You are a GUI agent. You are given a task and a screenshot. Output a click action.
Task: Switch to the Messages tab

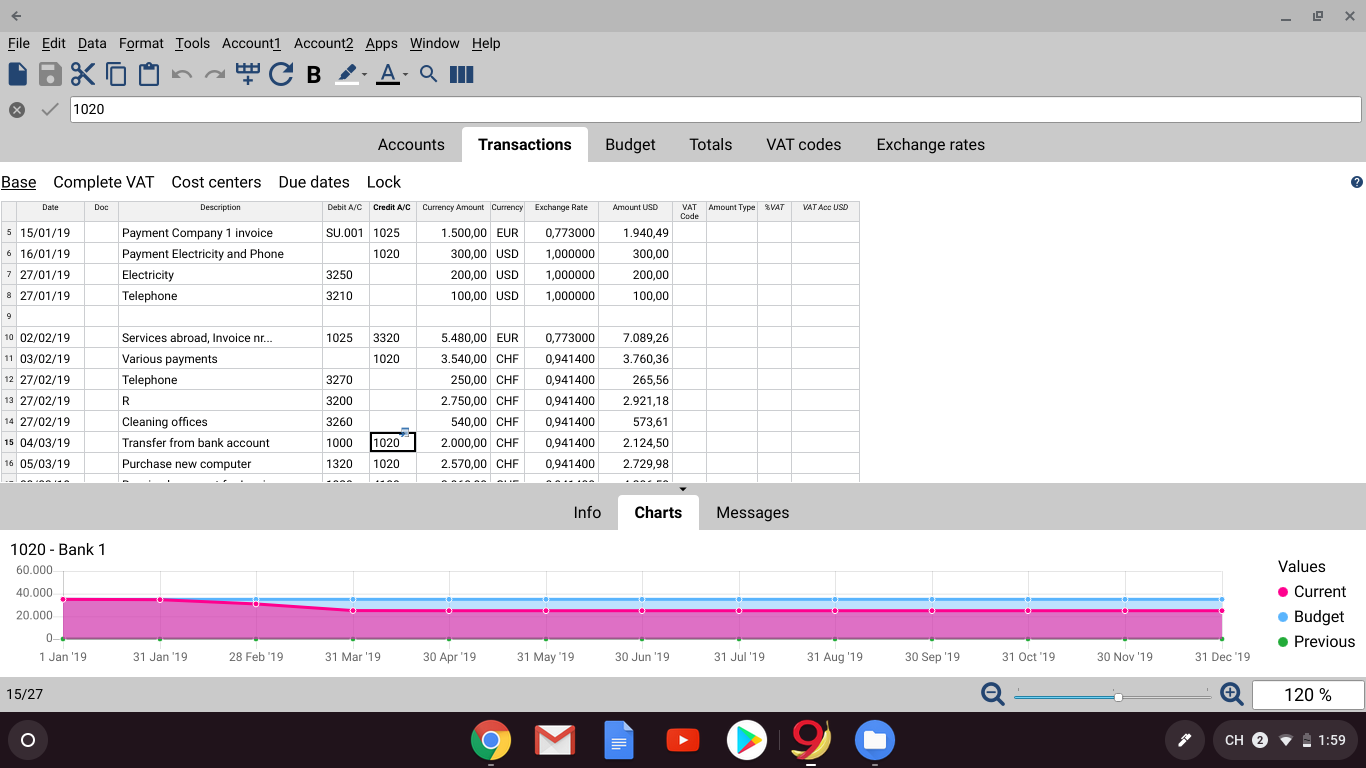[753, 513]
